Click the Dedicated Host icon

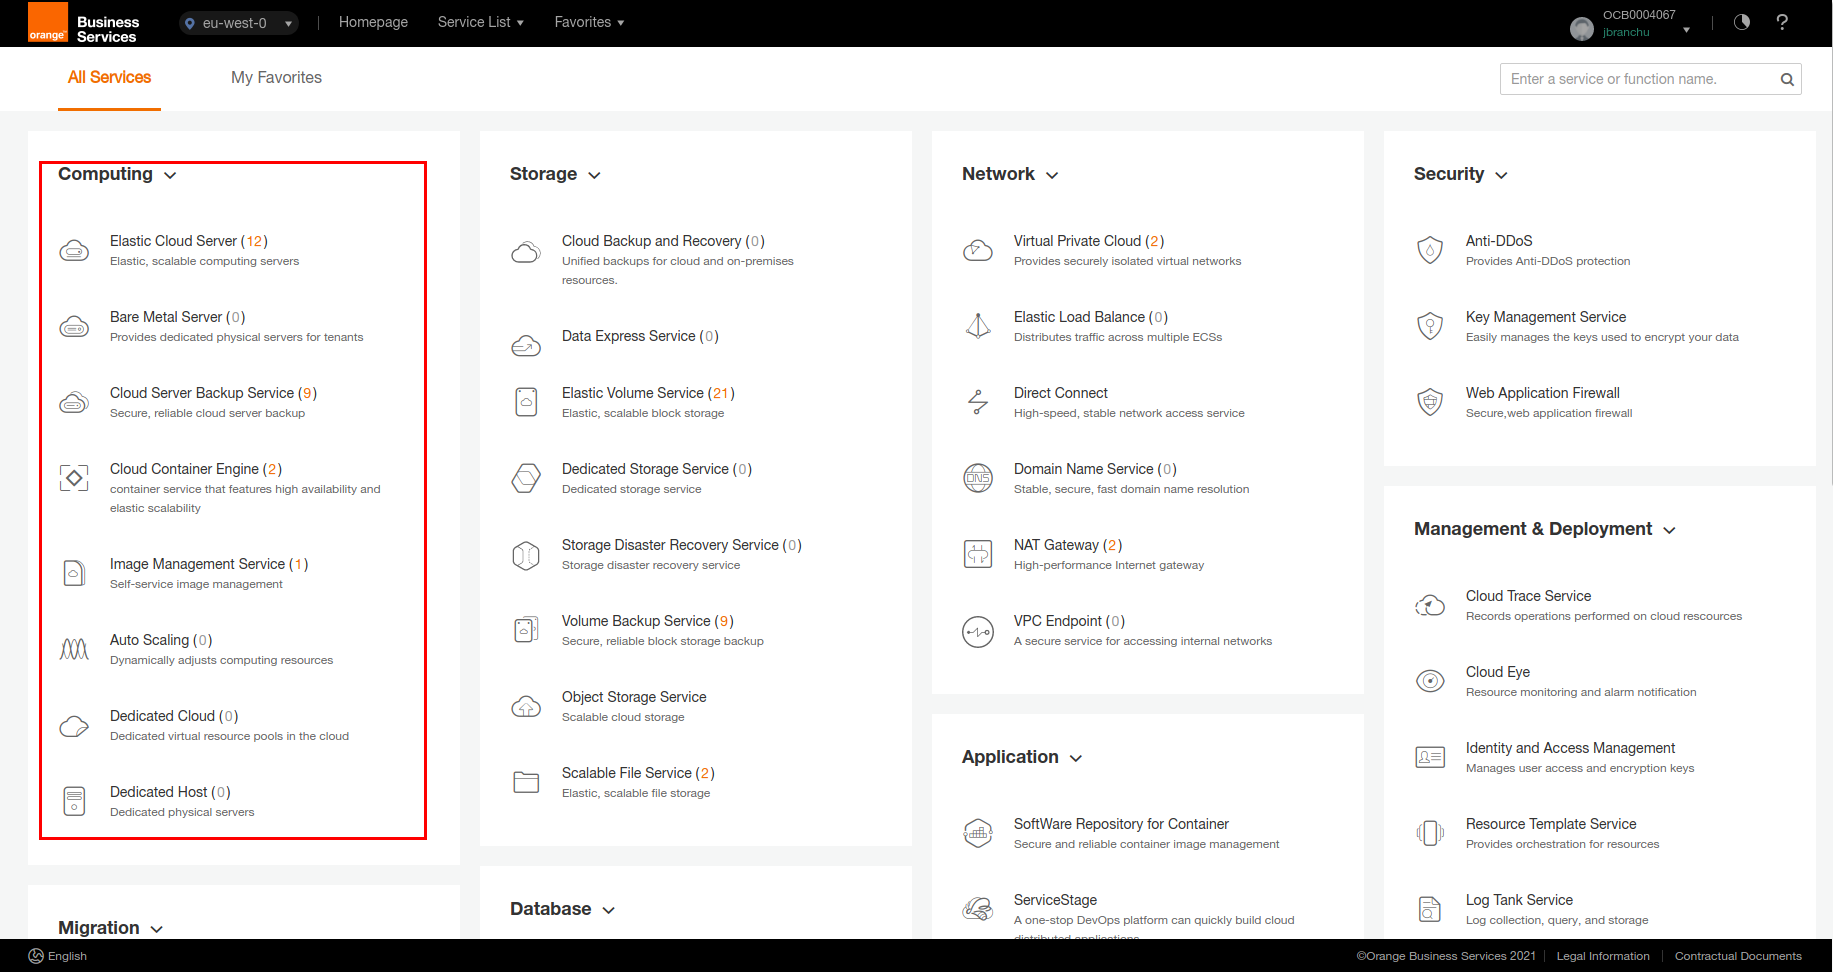tap(74, 801)
